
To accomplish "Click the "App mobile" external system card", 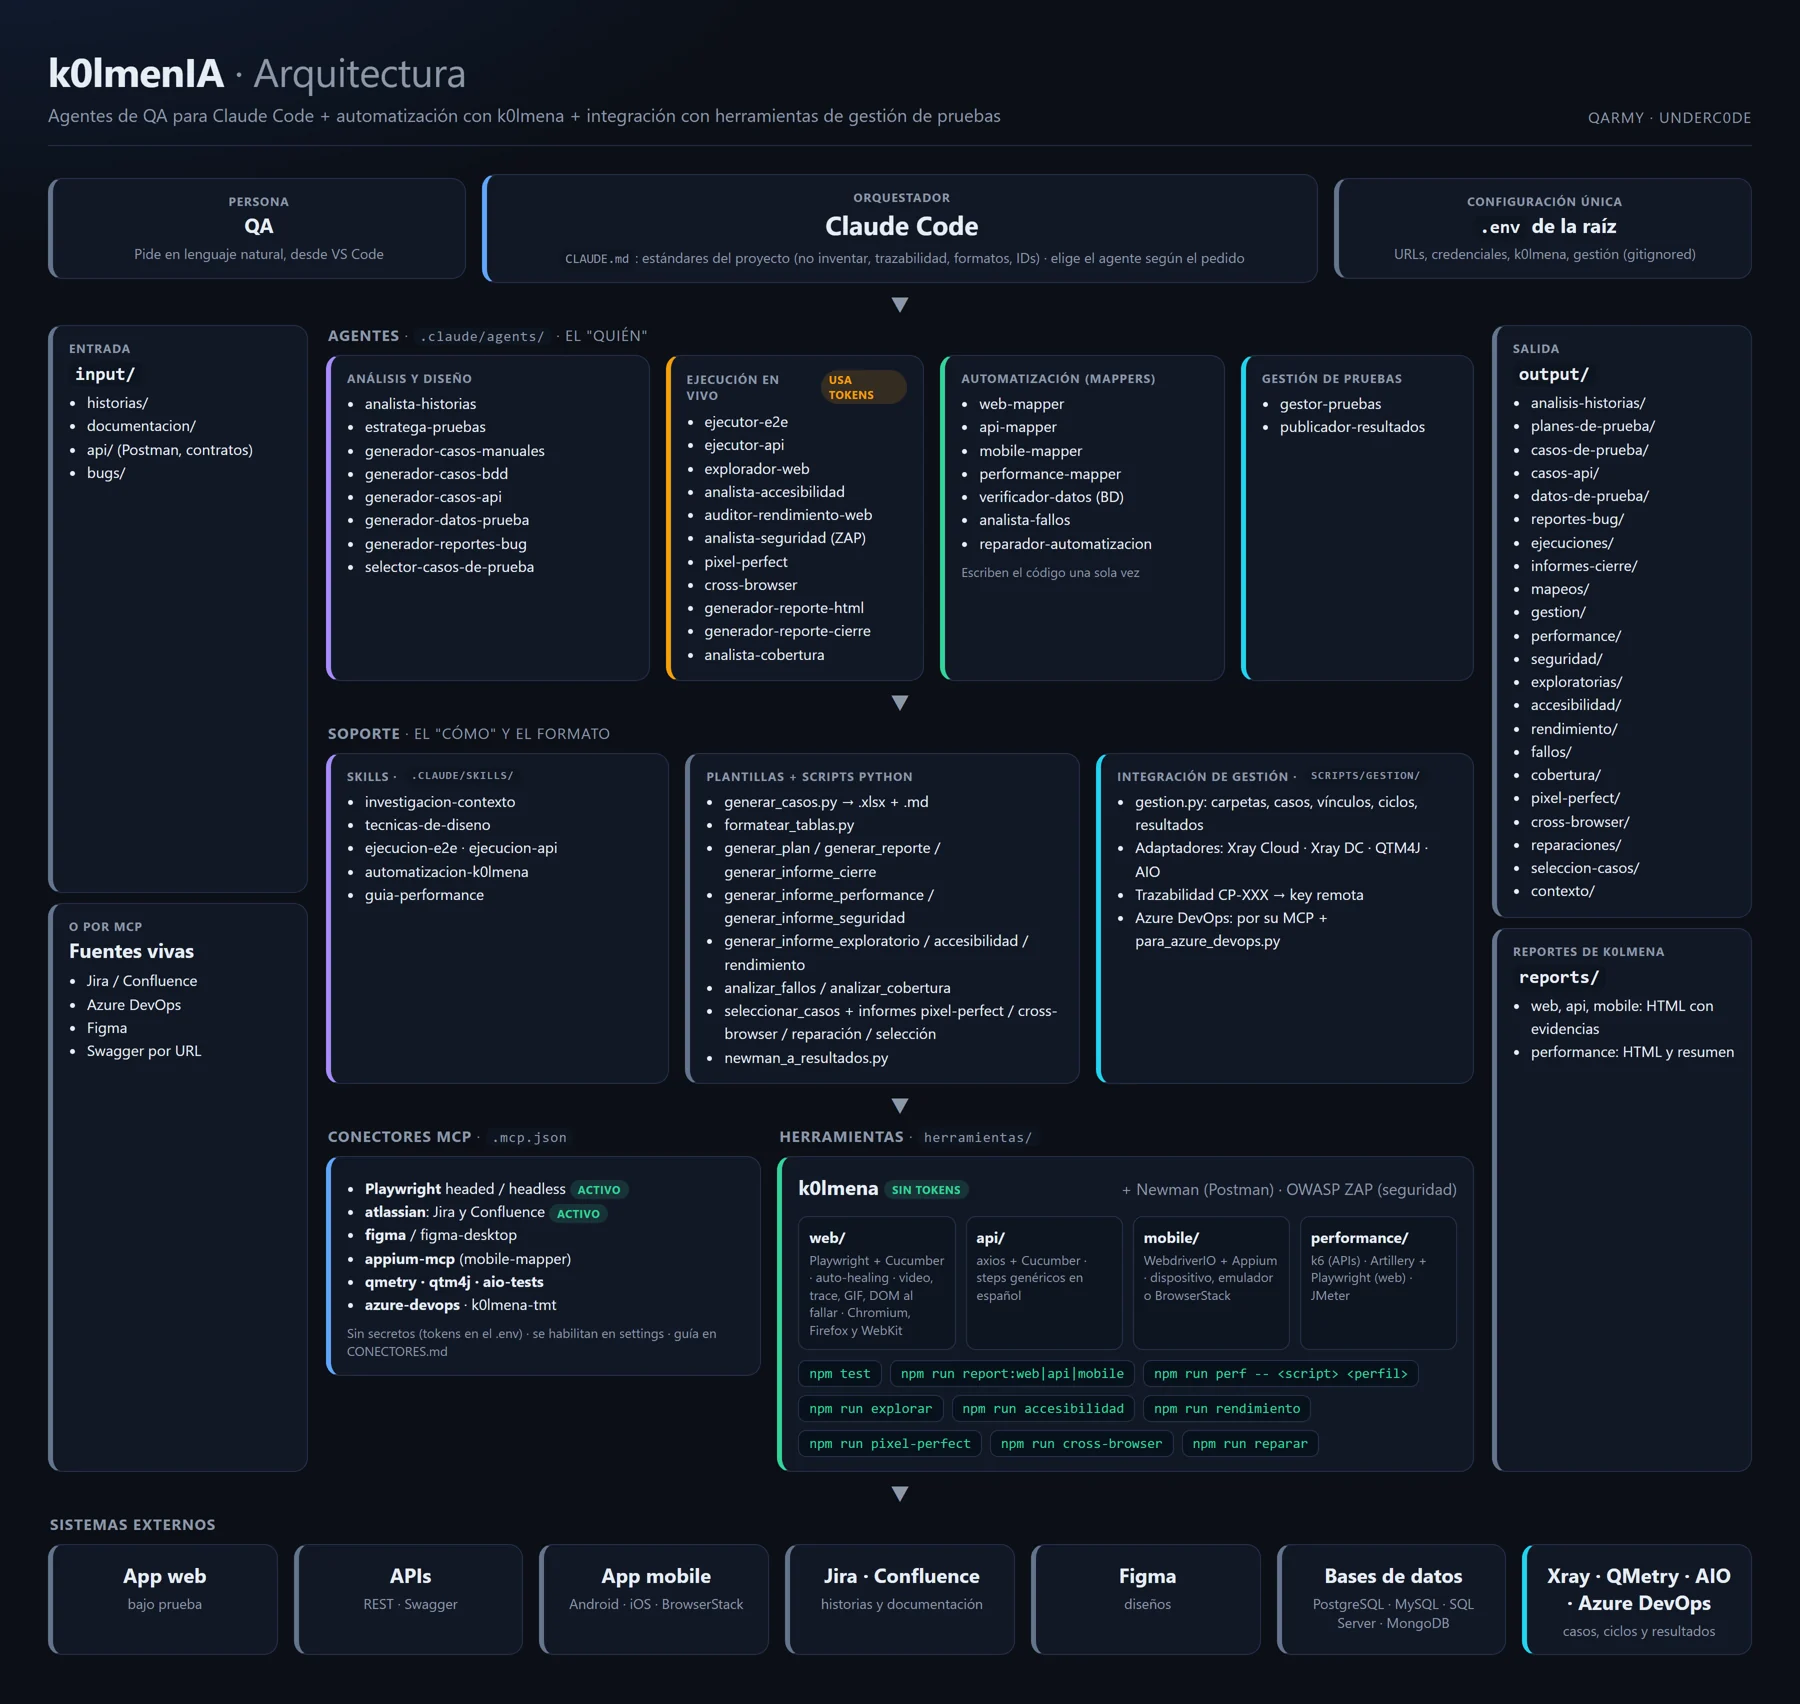I will pos(655,1599).
